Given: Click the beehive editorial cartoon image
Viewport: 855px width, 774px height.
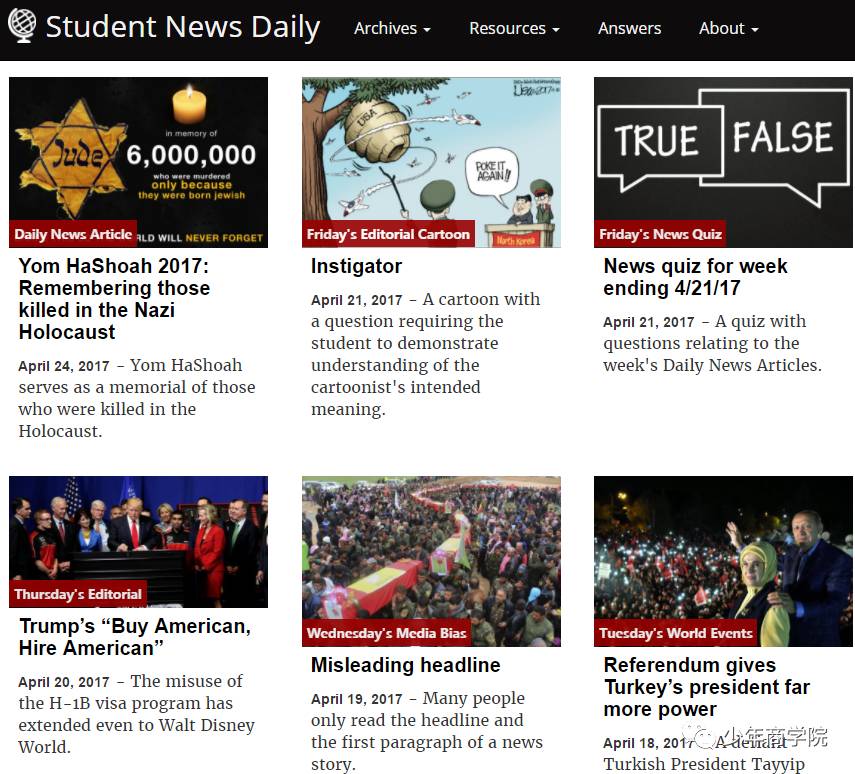Looking at the screenshot, I should point(431,163).
